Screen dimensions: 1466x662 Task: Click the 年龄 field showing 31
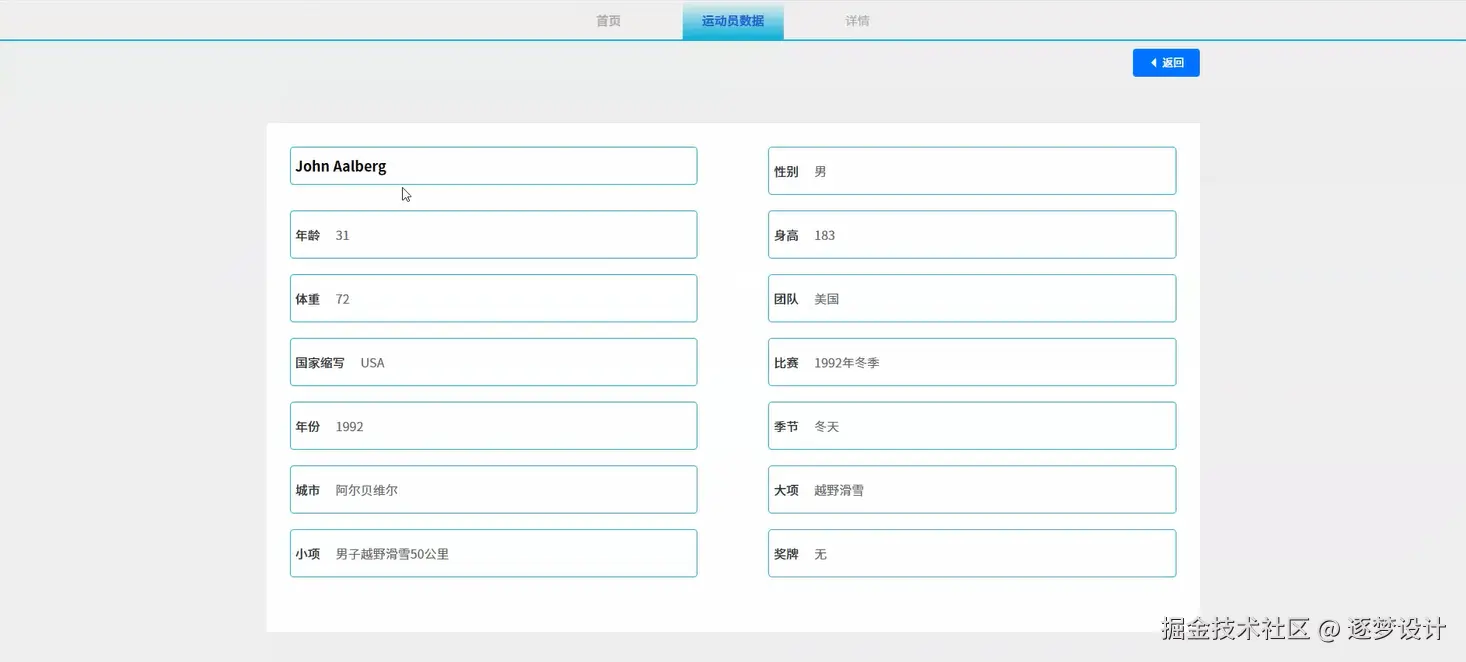pyautogui.click(x=493, y=235)
